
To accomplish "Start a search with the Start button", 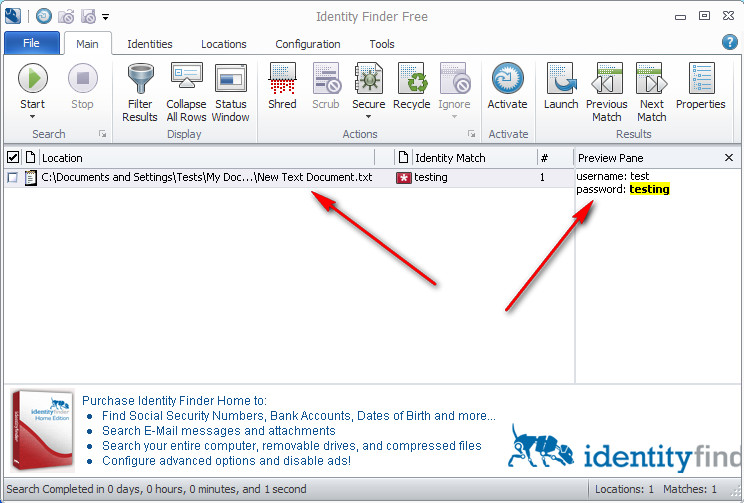I will tap(32, 86).
